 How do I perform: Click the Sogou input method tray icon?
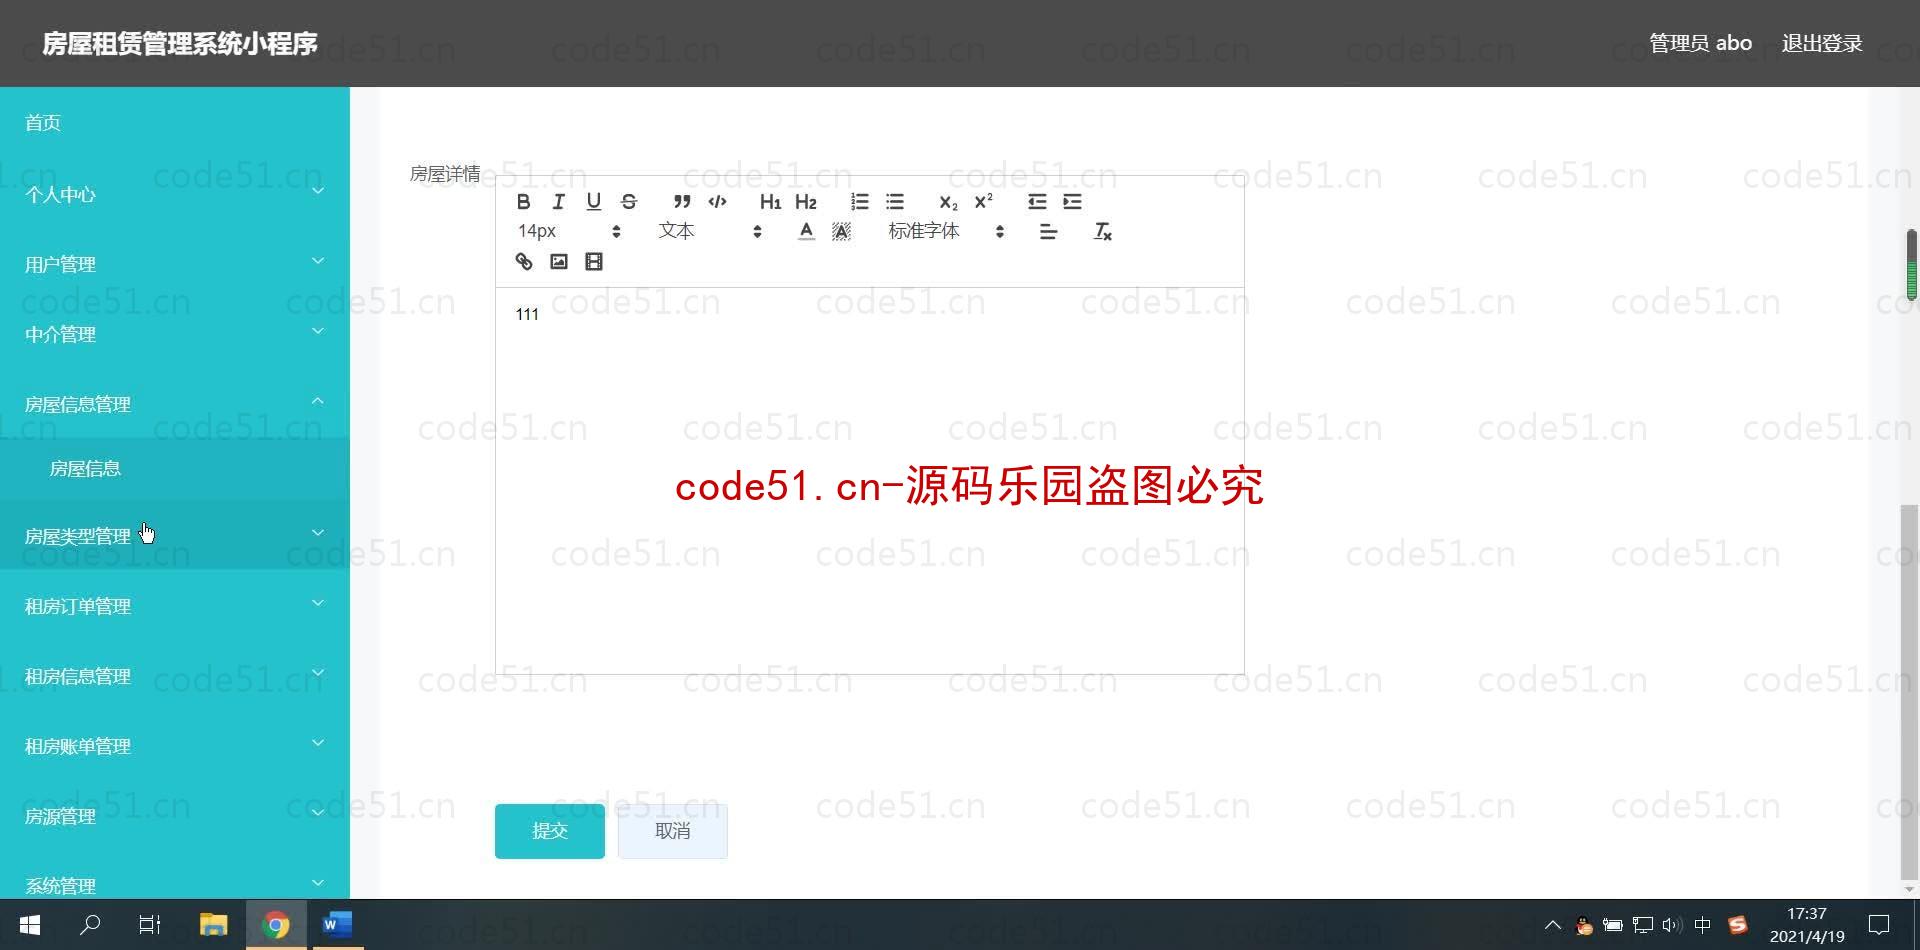pos(1738,925)
